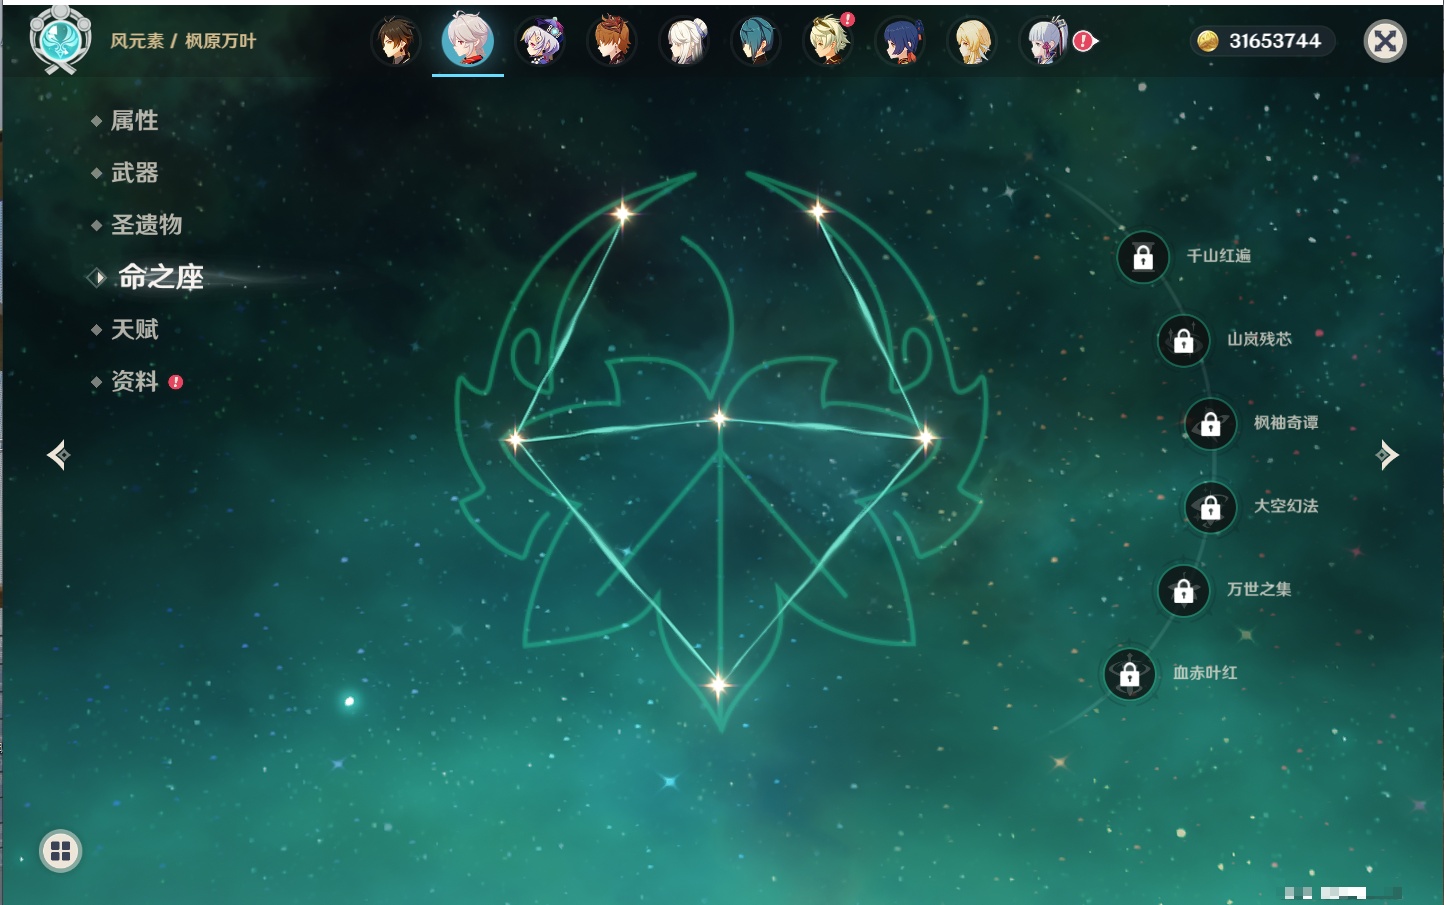Click the center star of the constellation

[719, 418]
